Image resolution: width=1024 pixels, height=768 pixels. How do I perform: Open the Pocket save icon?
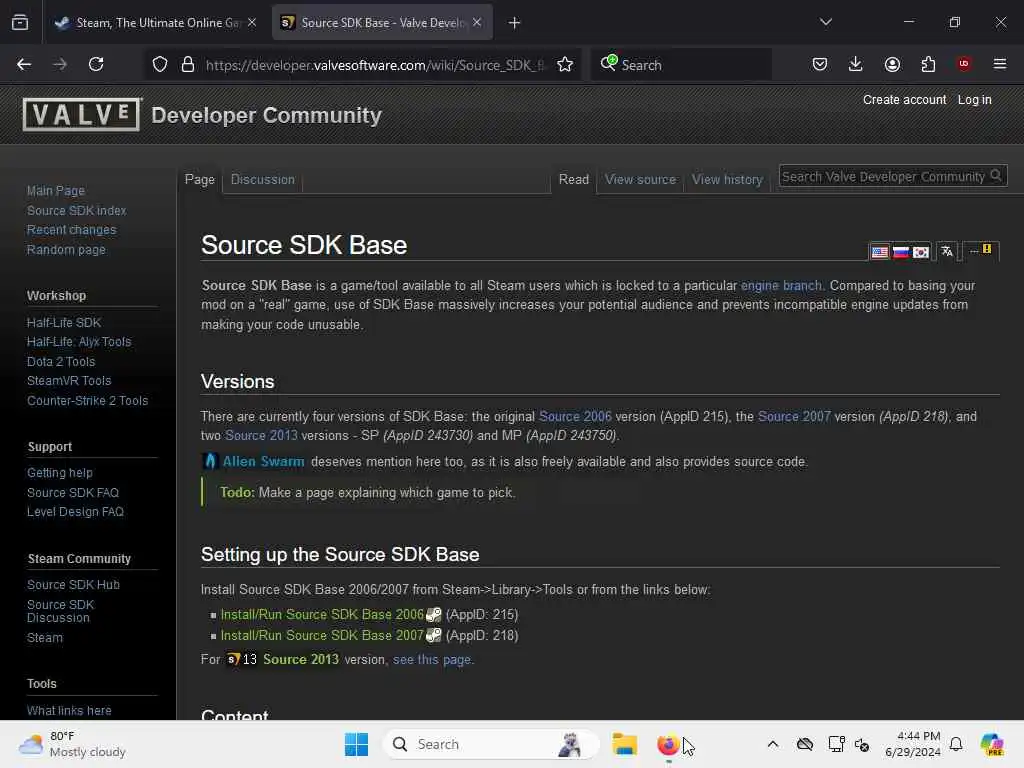click(820, 64)
